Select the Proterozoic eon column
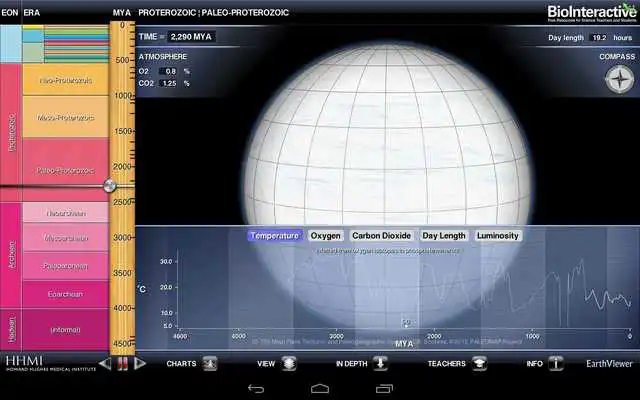 (11, 132)
